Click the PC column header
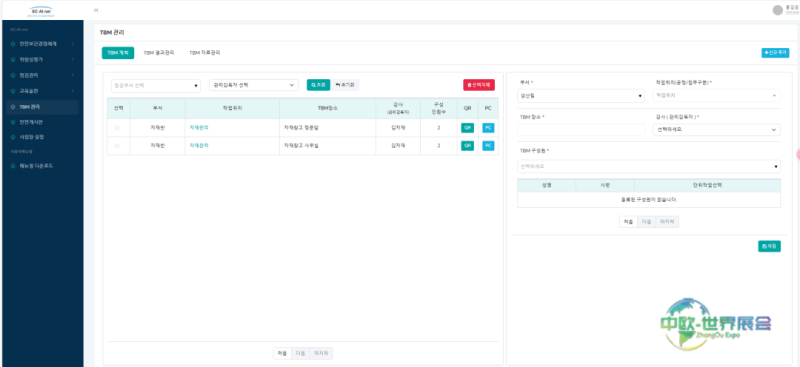800x367 pixels. tap(488, 109)
